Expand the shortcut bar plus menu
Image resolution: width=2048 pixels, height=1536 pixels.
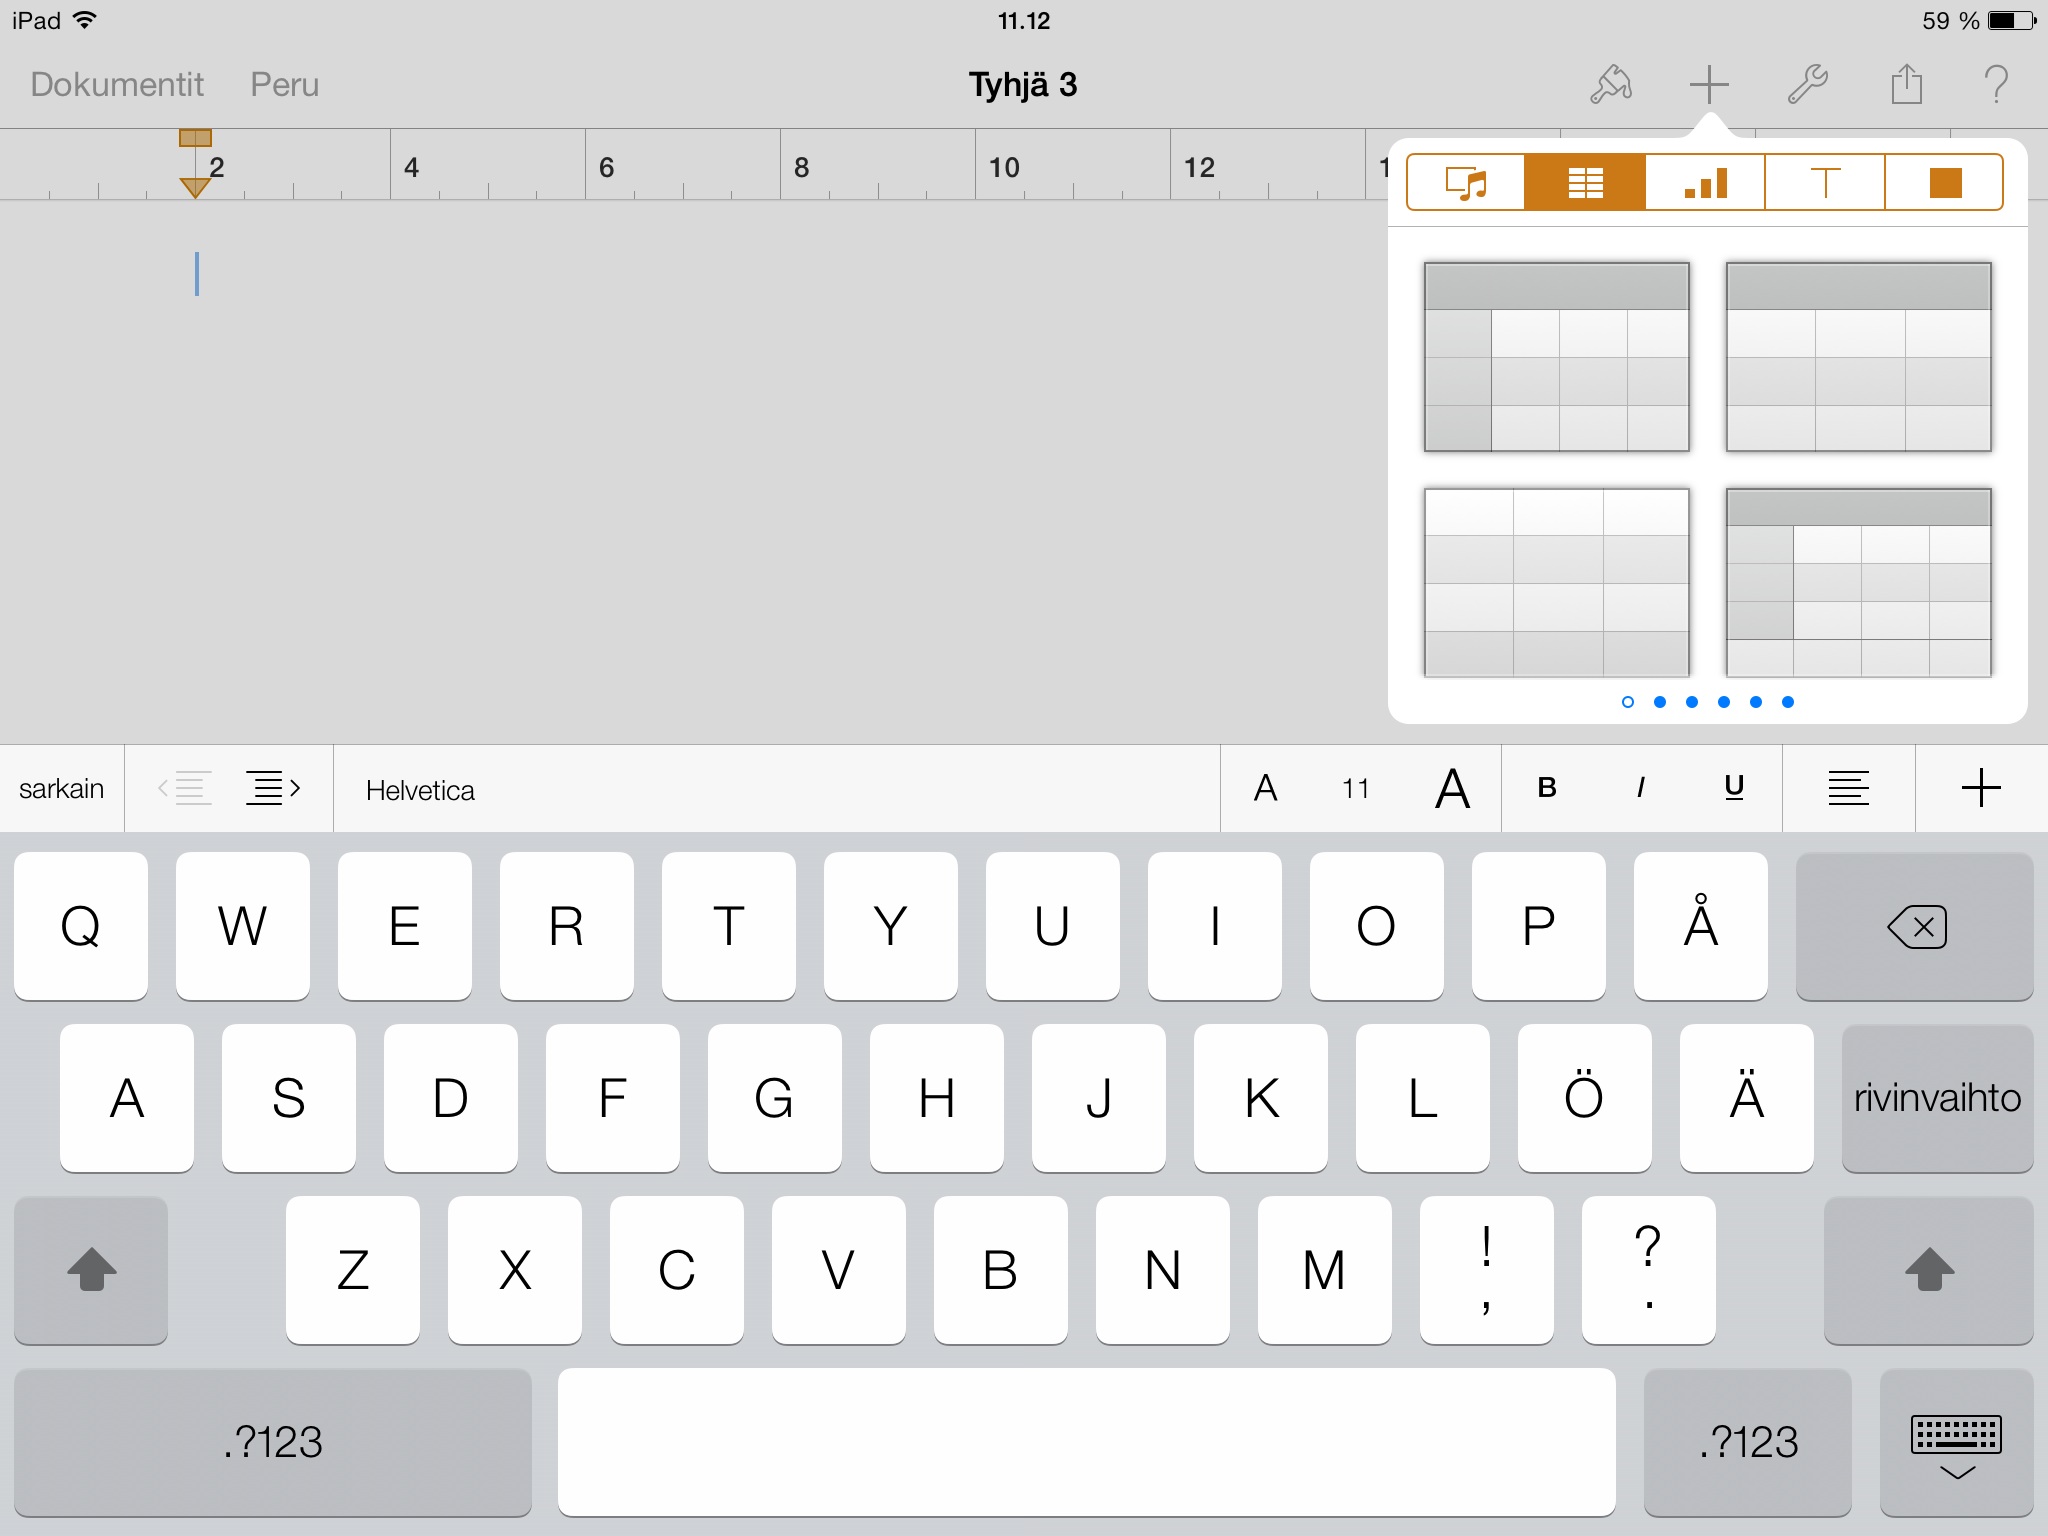[x=1980, y=789]
